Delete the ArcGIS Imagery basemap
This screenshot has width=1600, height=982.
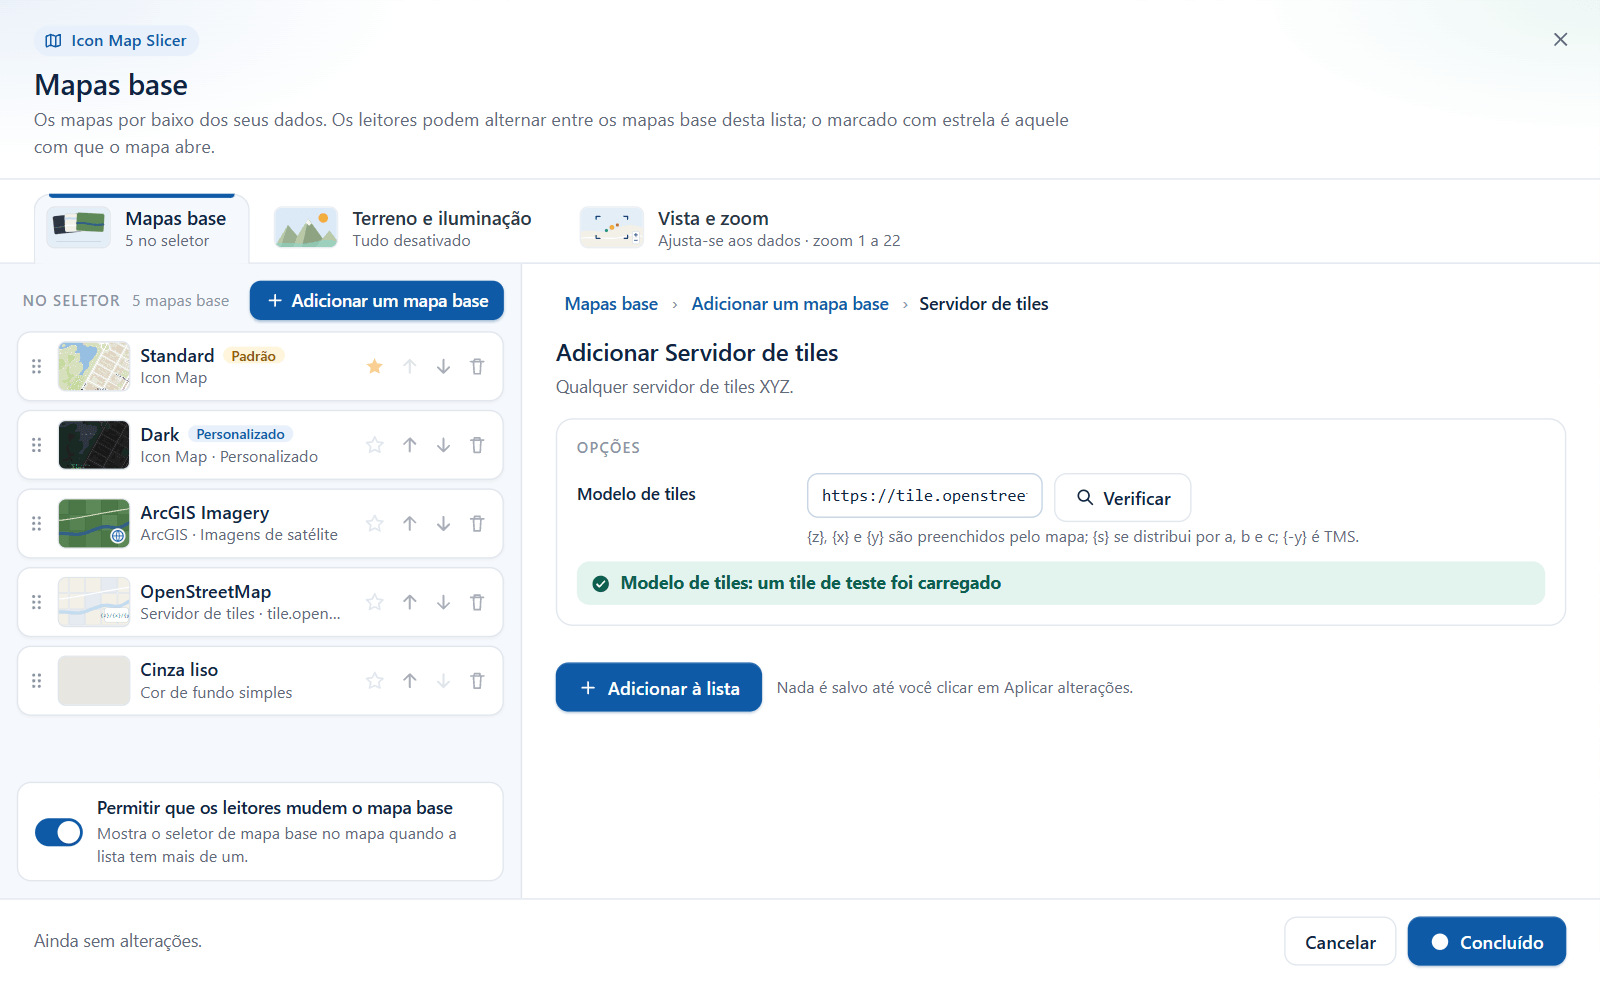[477, 523]
